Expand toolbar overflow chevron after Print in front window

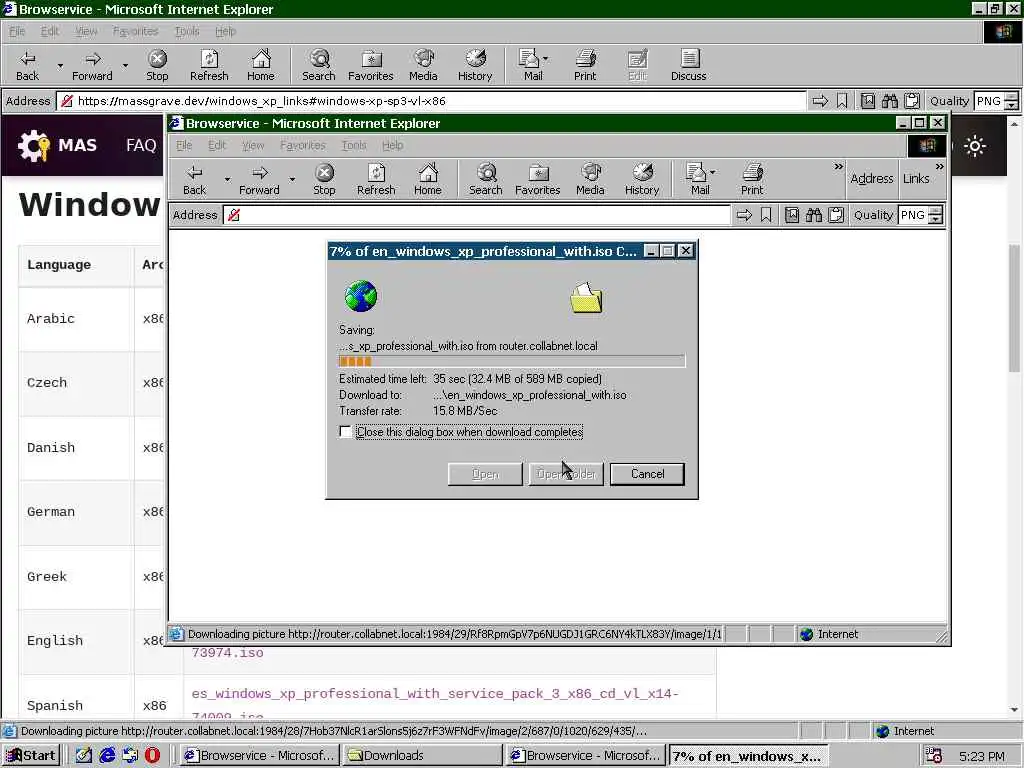(839, 167)
